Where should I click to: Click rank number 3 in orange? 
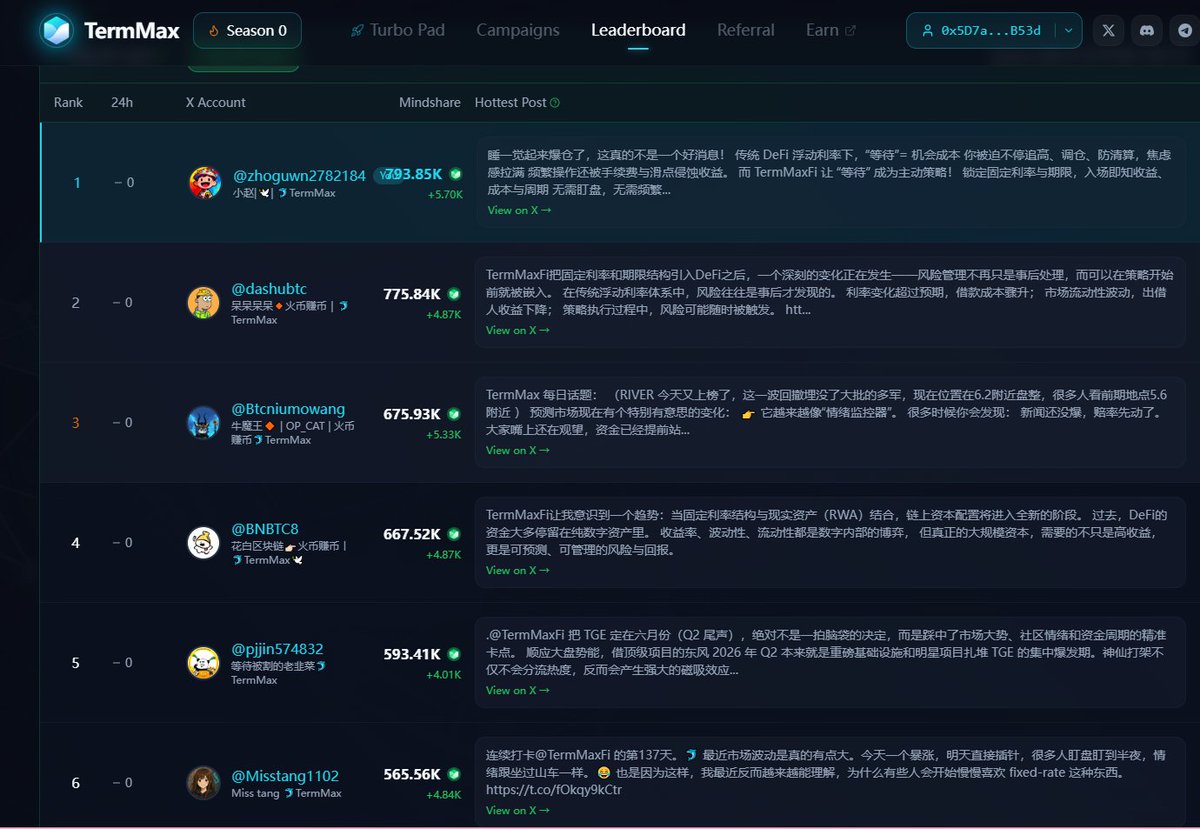(x=76, y=422)
